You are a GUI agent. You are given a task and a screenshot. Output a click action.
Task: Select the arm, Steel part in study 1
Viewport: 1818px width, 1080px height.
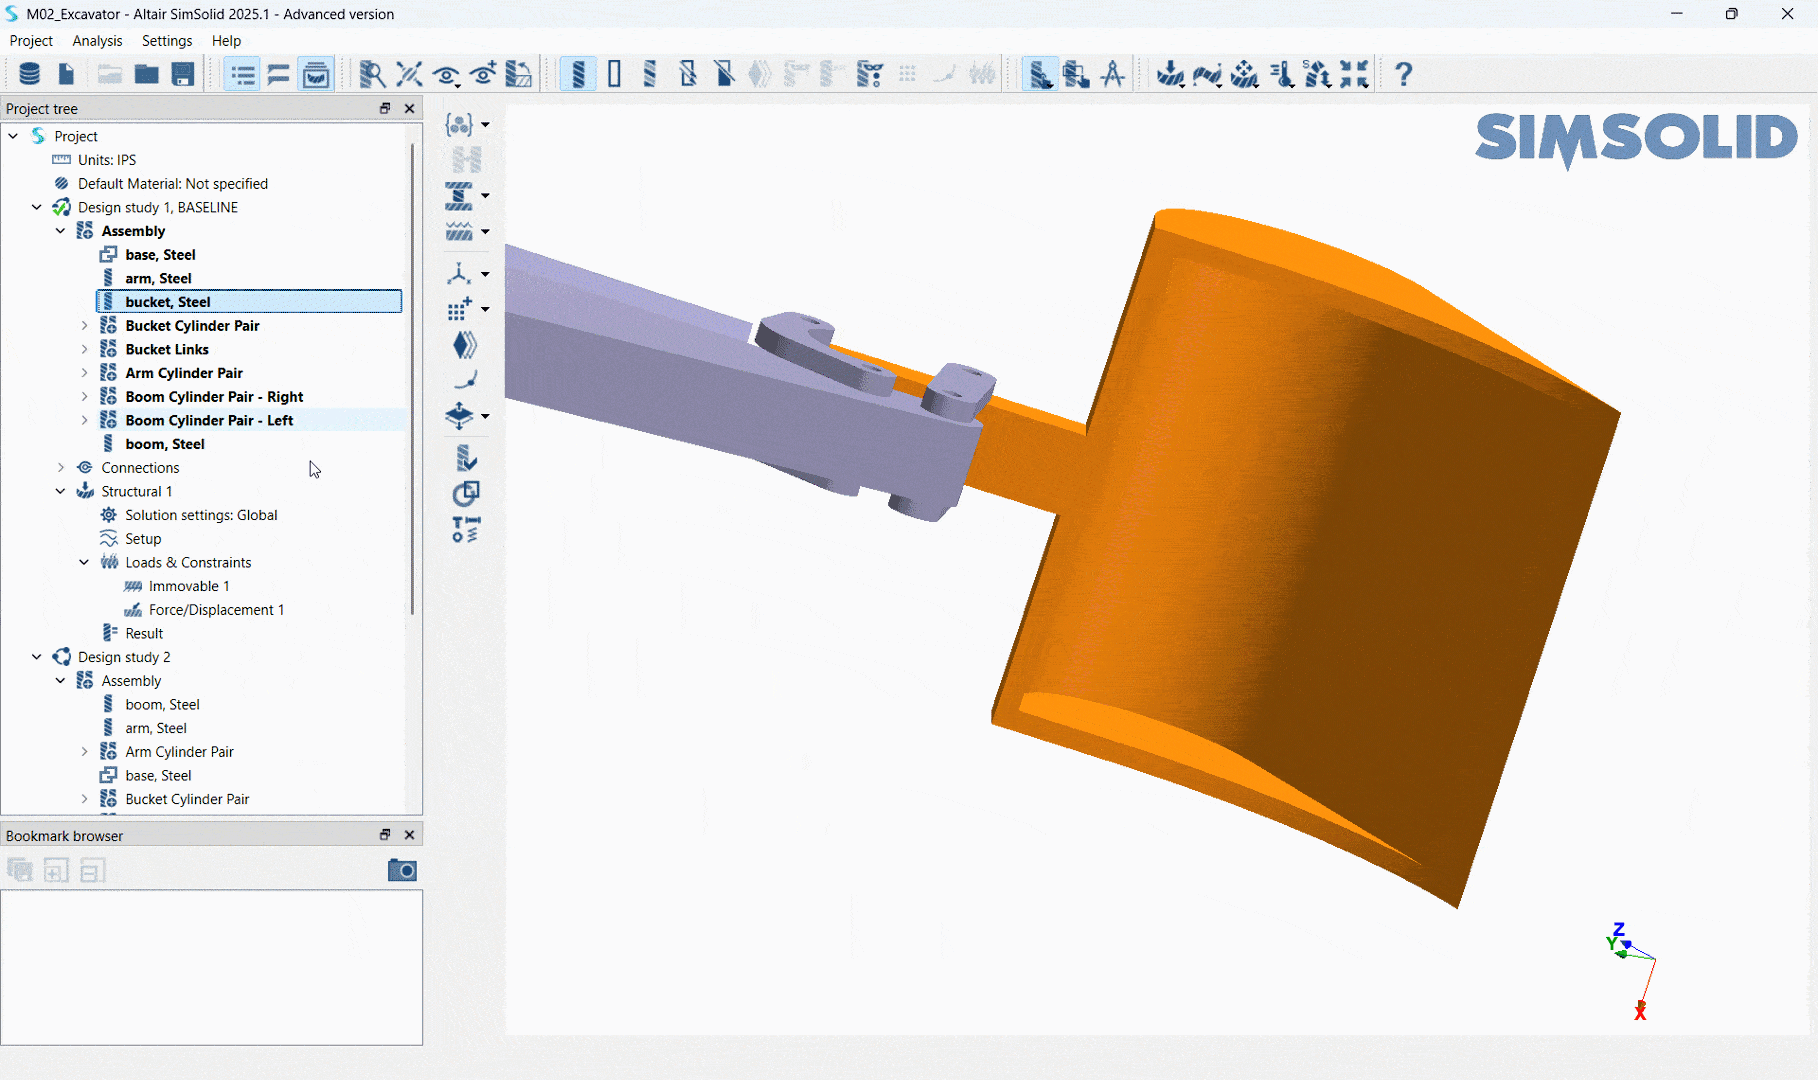pyautogui.click(x=158, y=278)
